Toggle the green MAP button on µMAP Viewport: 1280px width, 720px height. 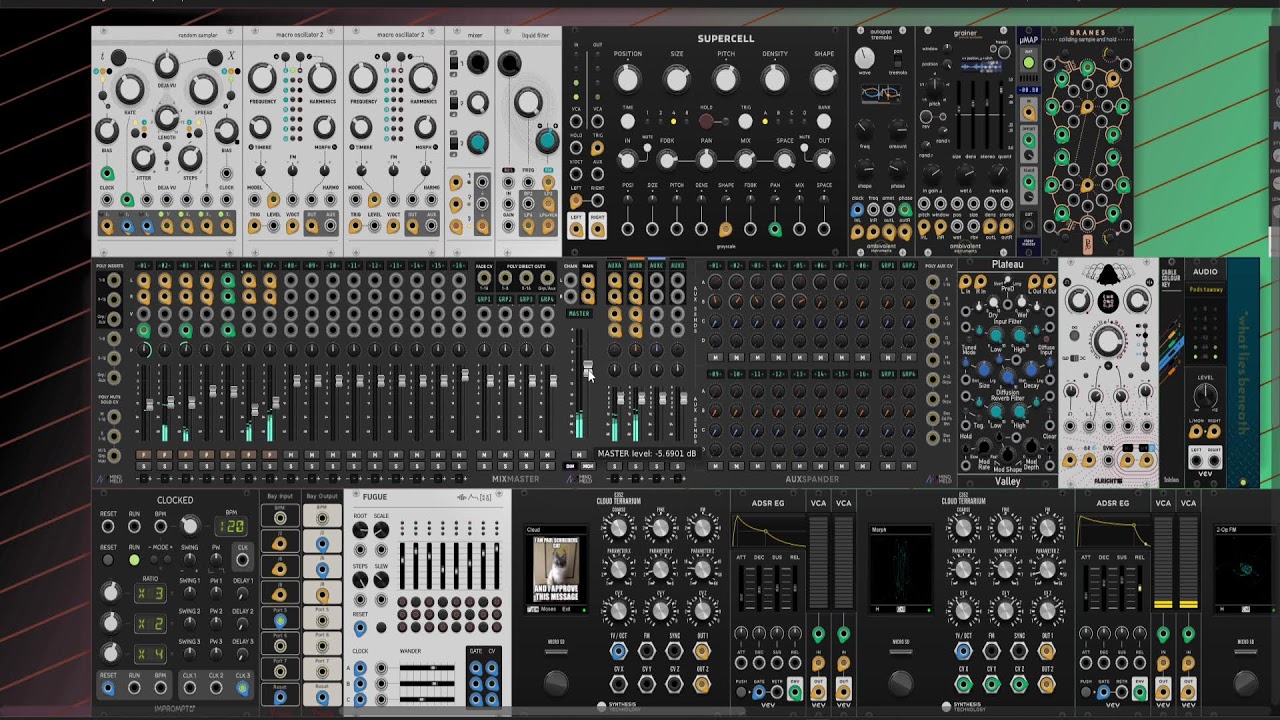[1028, 63]
